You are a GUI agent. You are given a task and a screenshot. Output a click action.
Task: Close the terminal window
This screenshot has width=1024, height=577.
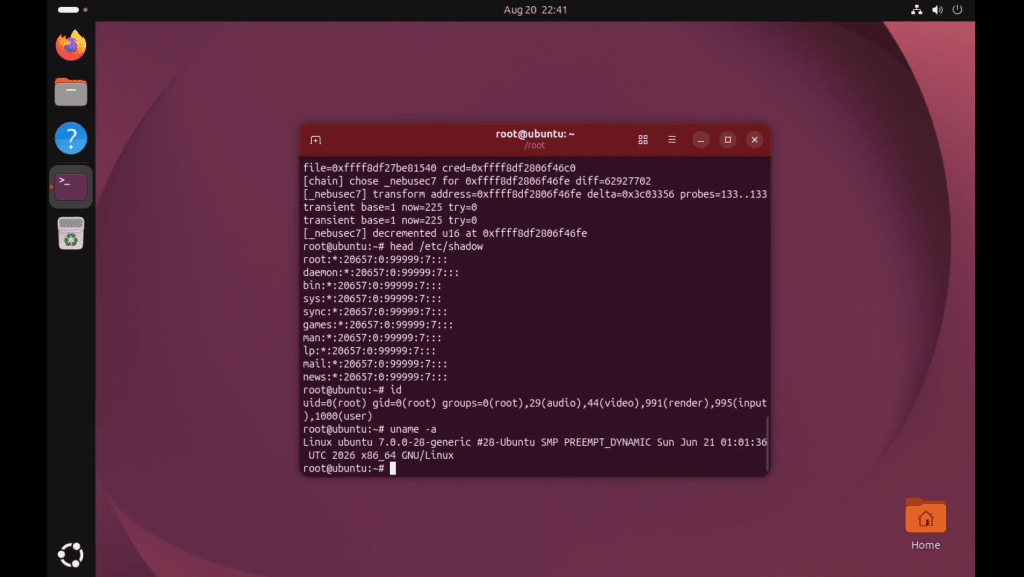click(x=754, y=140)
